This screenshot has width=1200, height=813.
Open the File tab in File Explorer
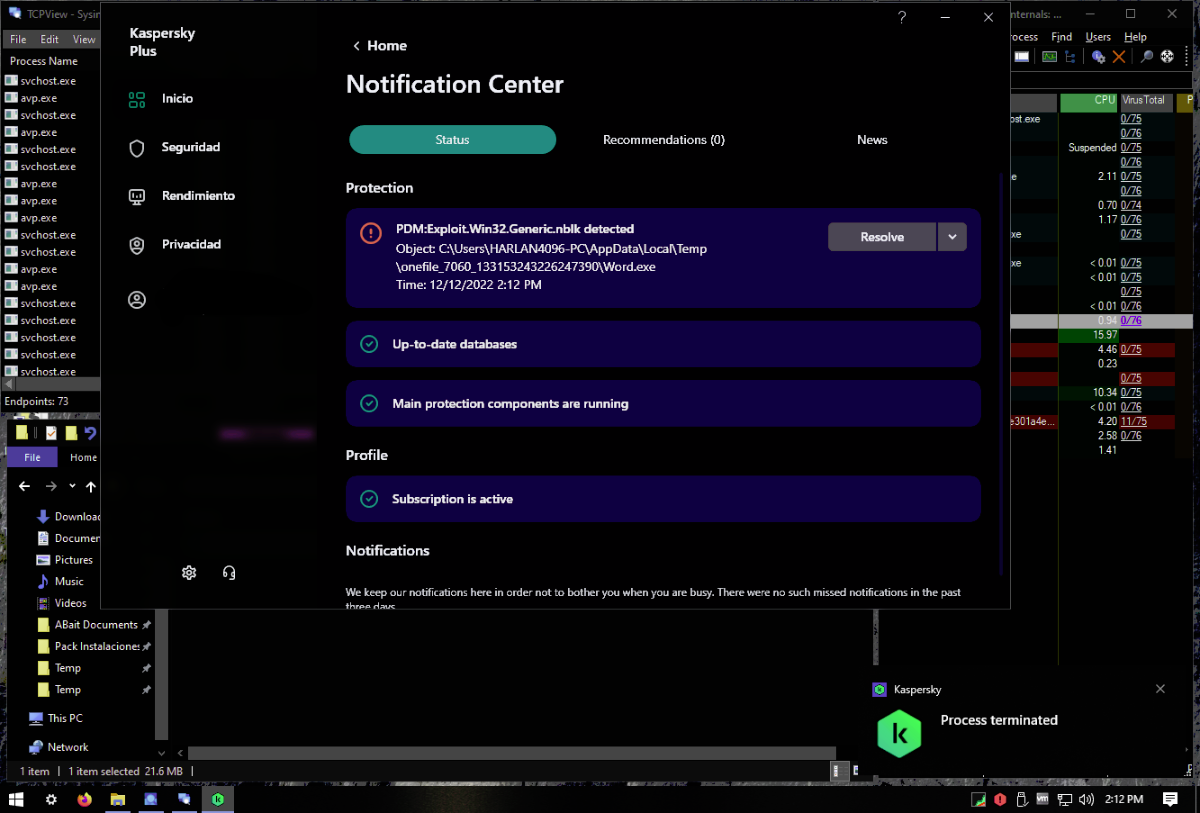(x=32, y=457)
